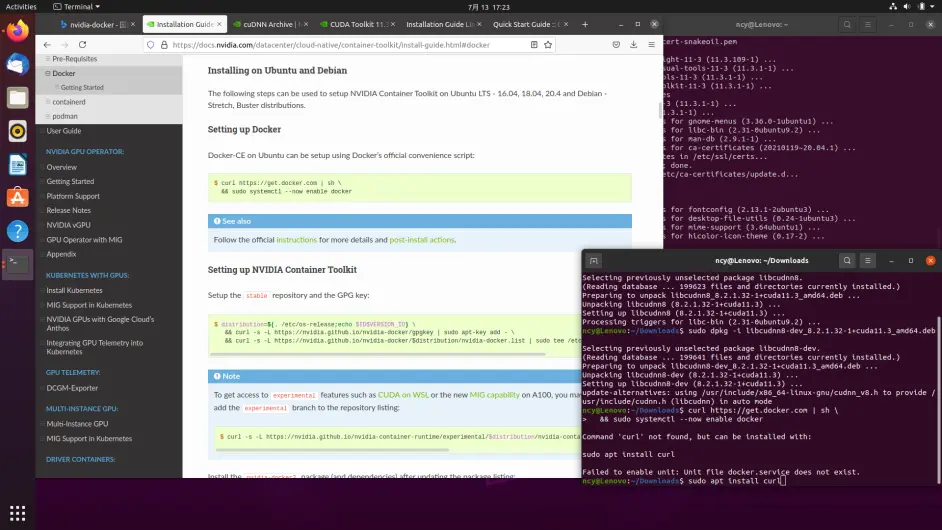Toggle Firefox reader view icon
Image resolution: width=942 pixels, height=530 pixels.
(x=533, y=44)
